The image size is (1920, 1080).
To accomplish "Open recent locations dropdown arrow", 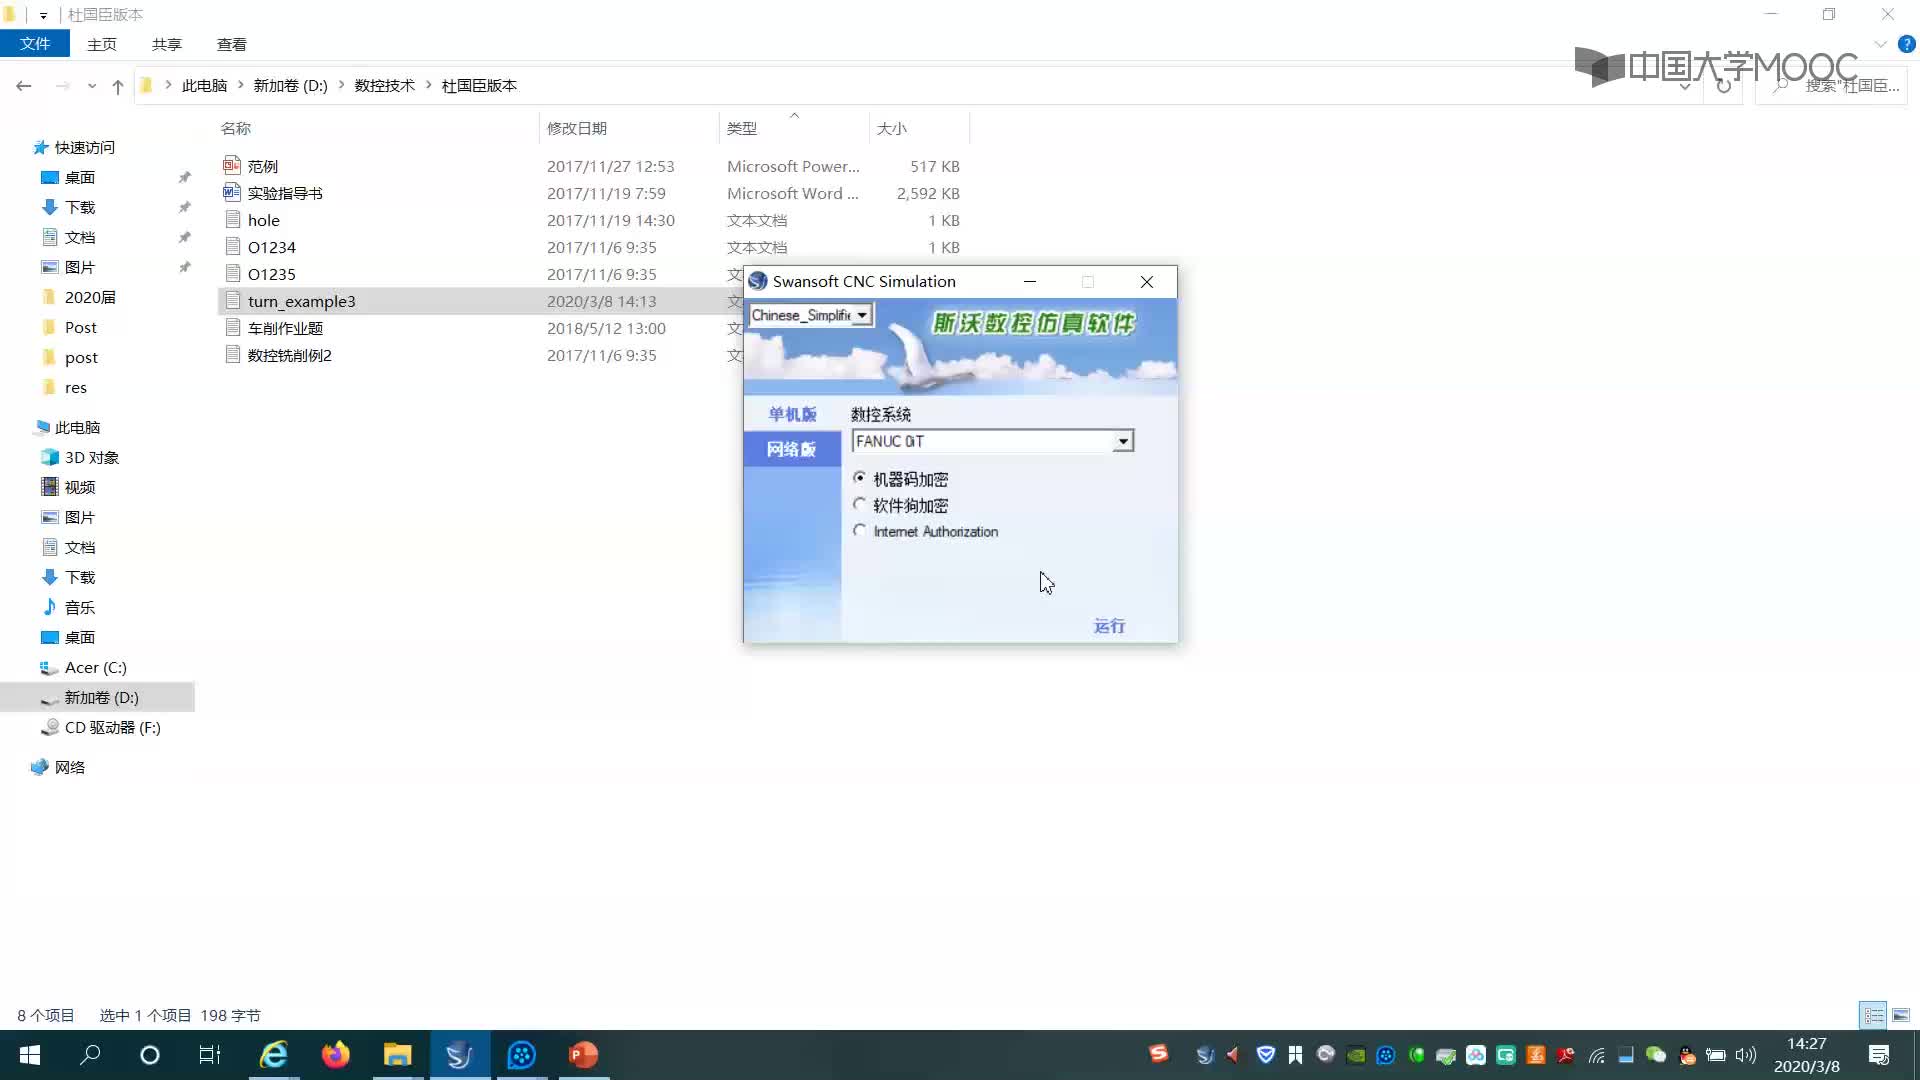I will [x=92, y=86].
